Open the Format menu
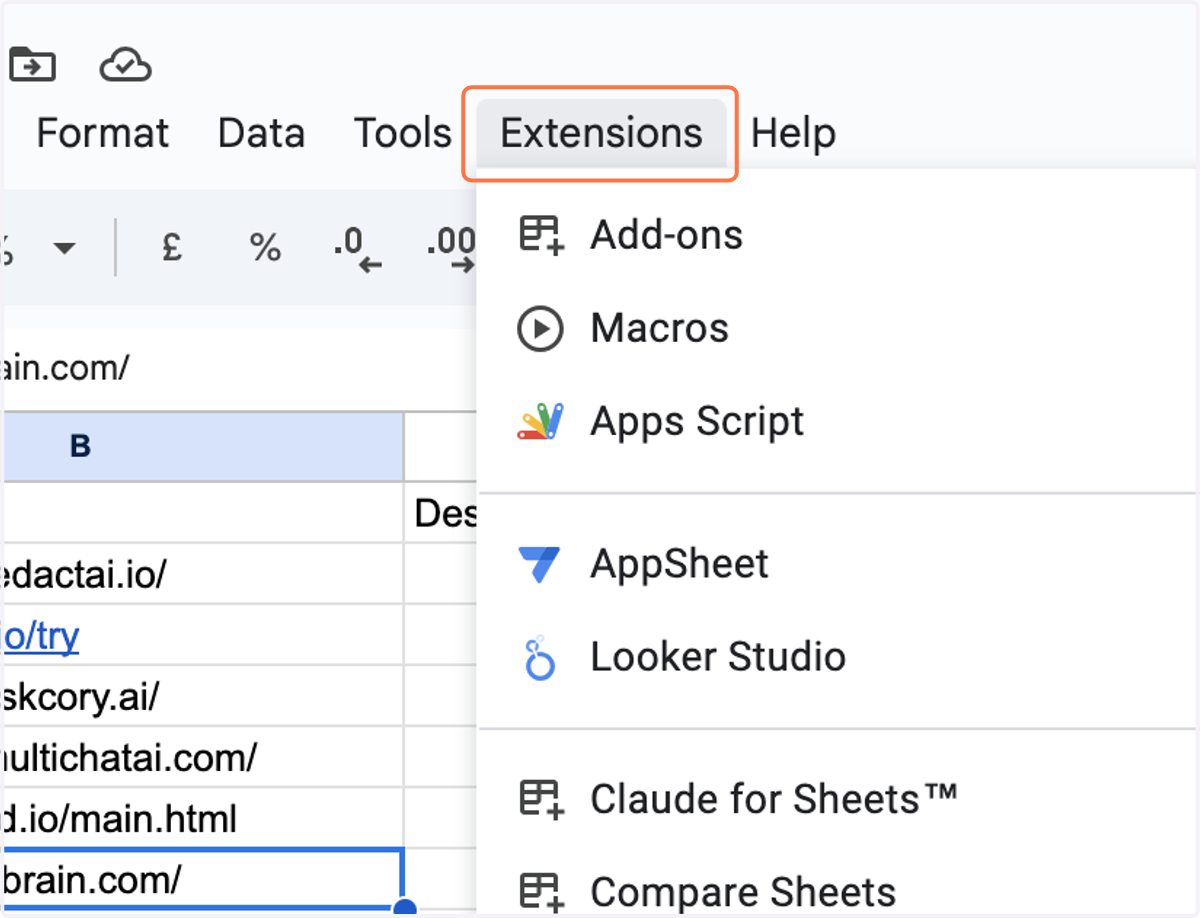Screen dimensions: 1200x918 click(102, 133)
